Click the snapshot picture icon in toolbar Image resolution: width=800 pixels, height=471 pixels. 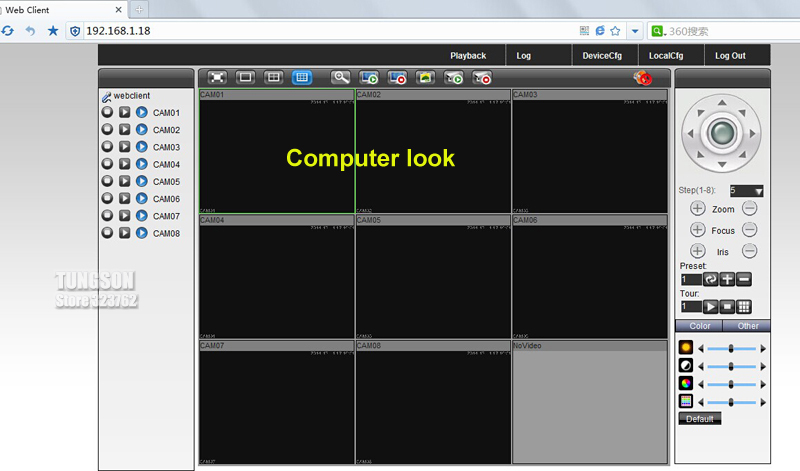(425, 77)
